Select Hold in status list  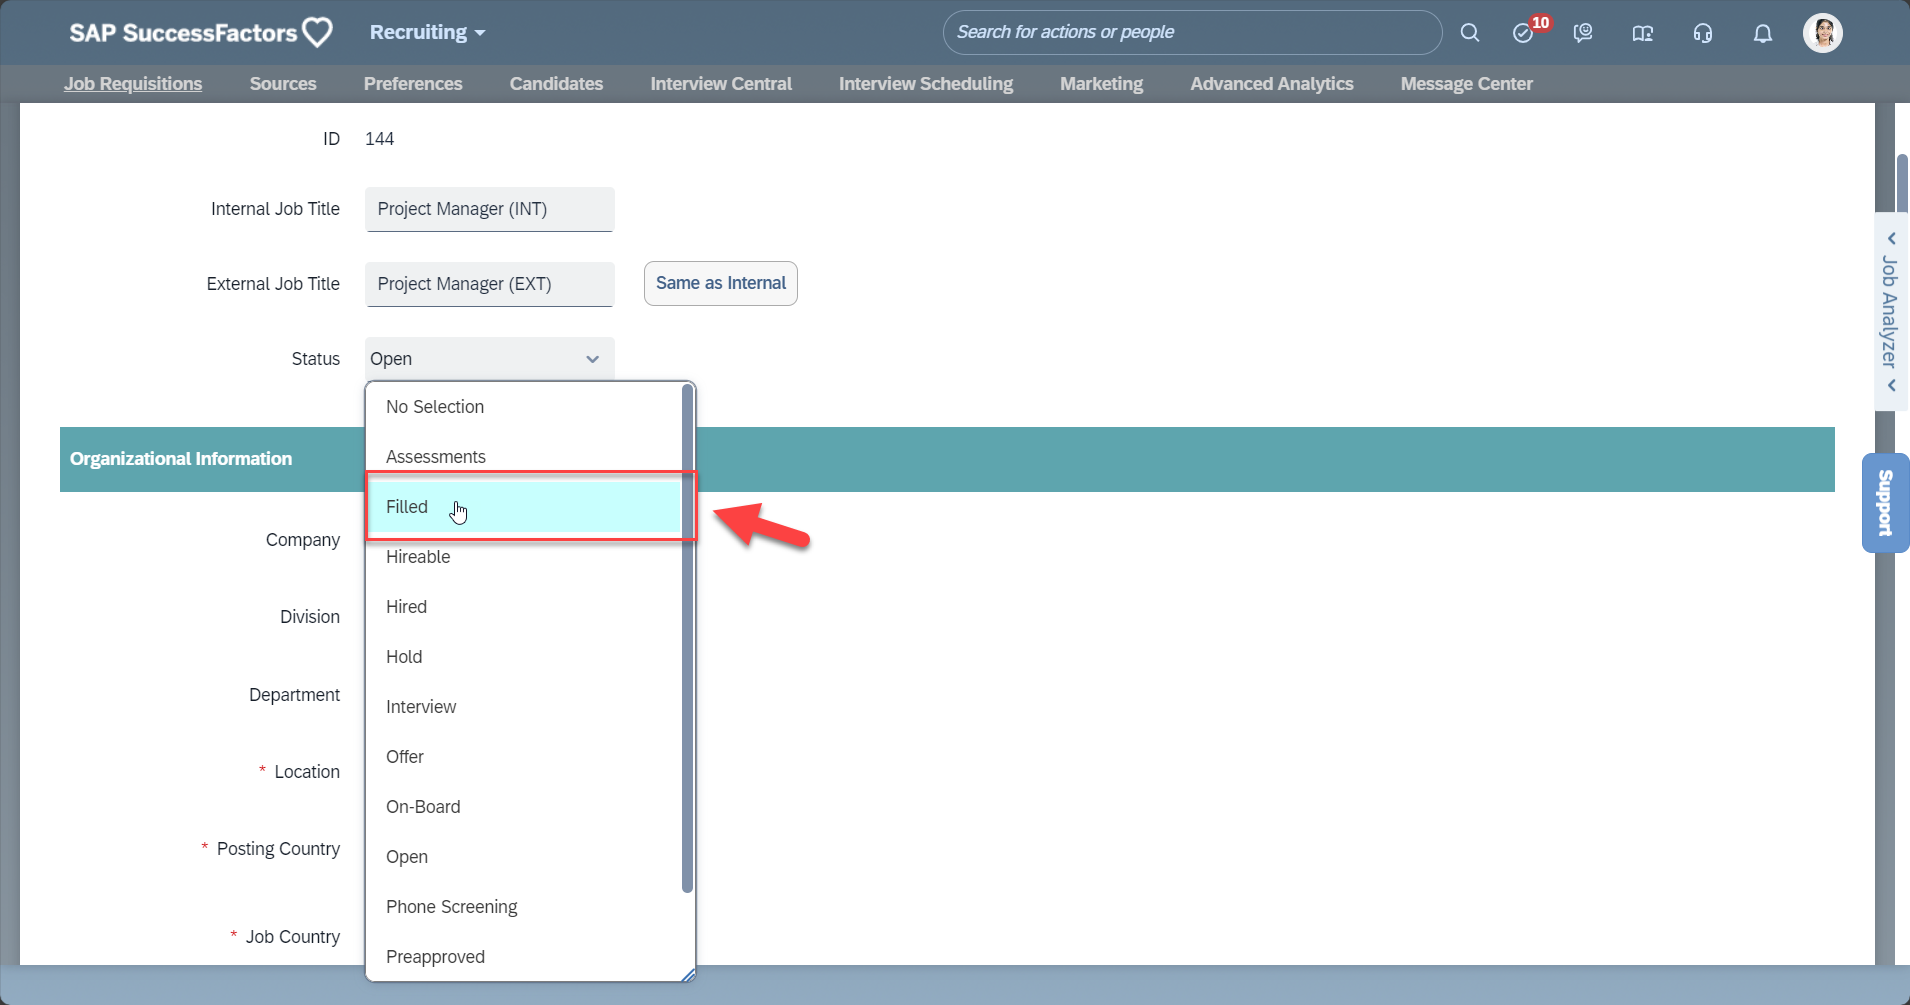524,657
